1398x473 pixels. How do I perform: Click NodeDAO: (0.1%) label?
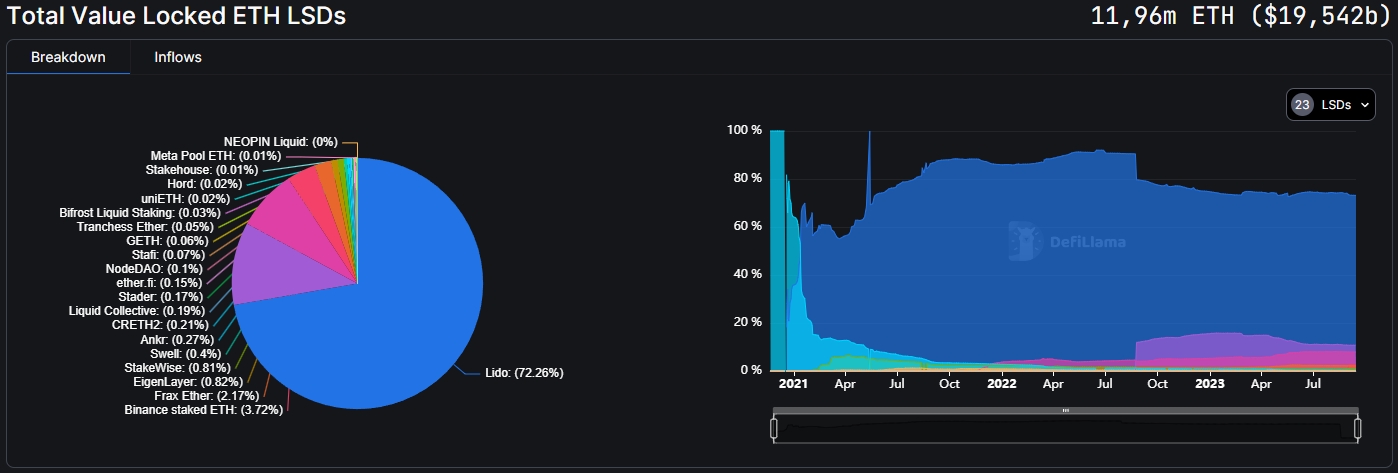click(153, 269)
